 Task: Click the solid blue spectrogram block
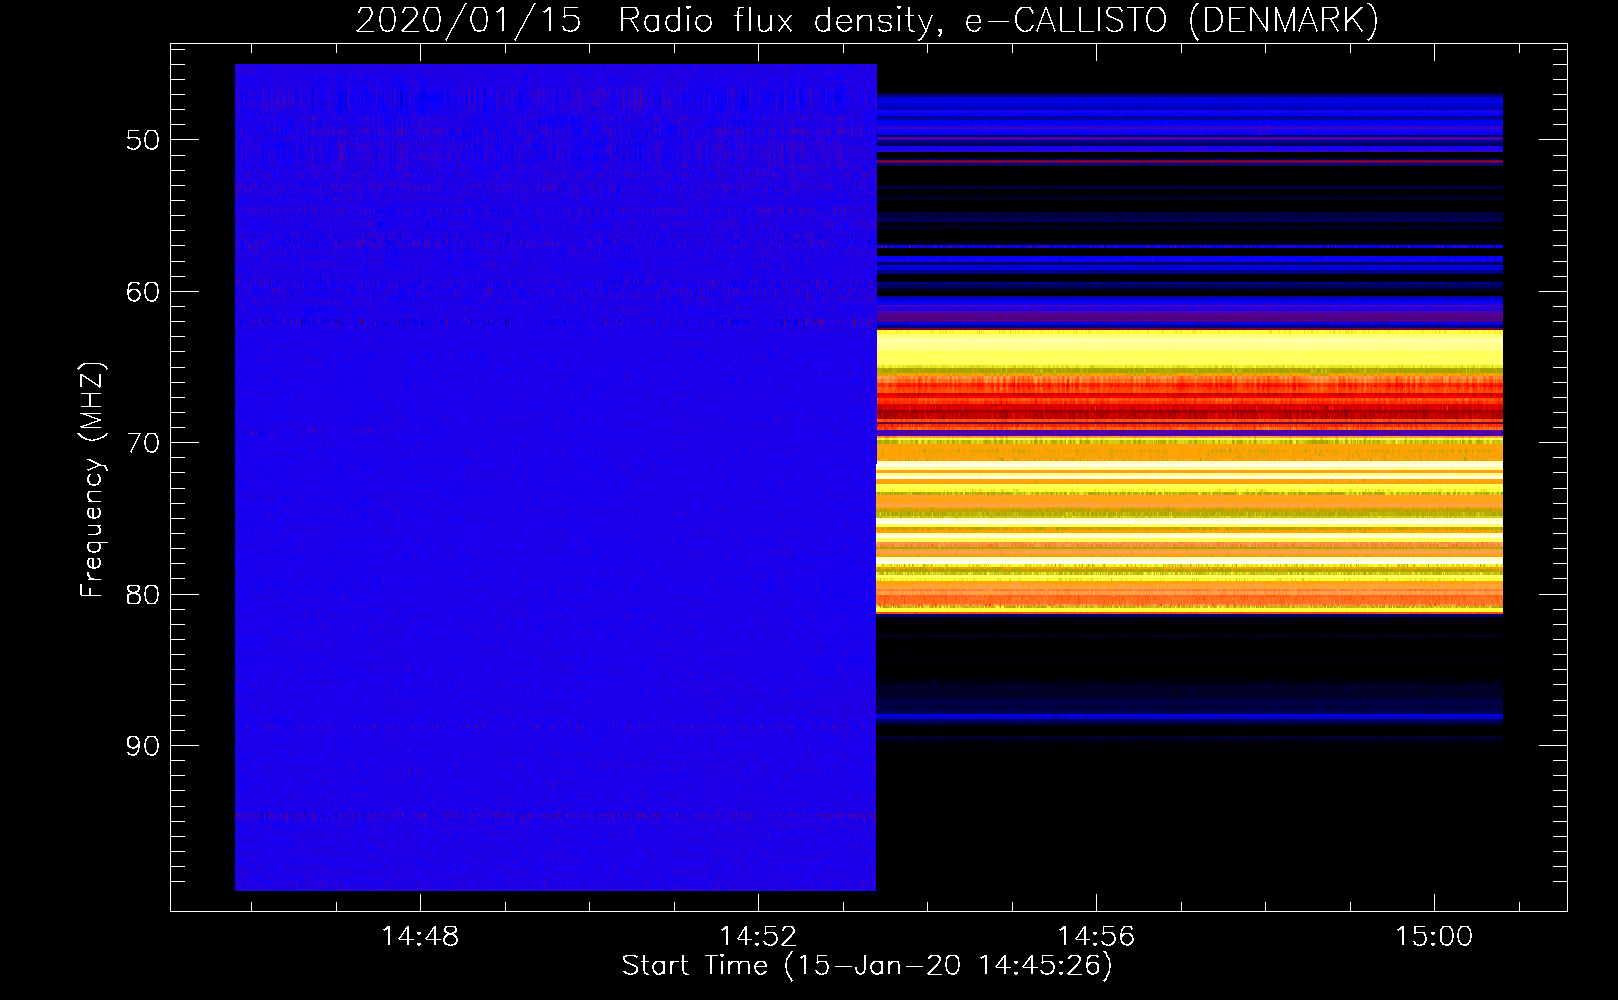(555, 477)
